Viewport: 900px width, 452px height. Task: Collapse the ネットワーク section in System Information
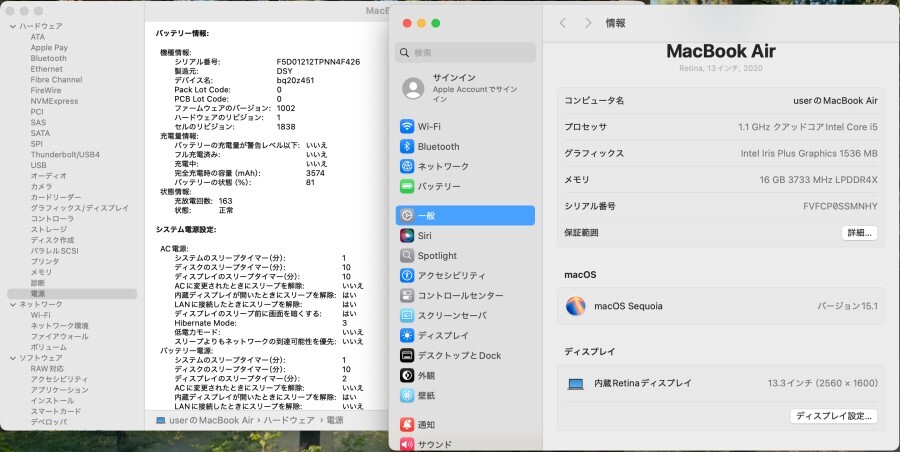[13, 304]
